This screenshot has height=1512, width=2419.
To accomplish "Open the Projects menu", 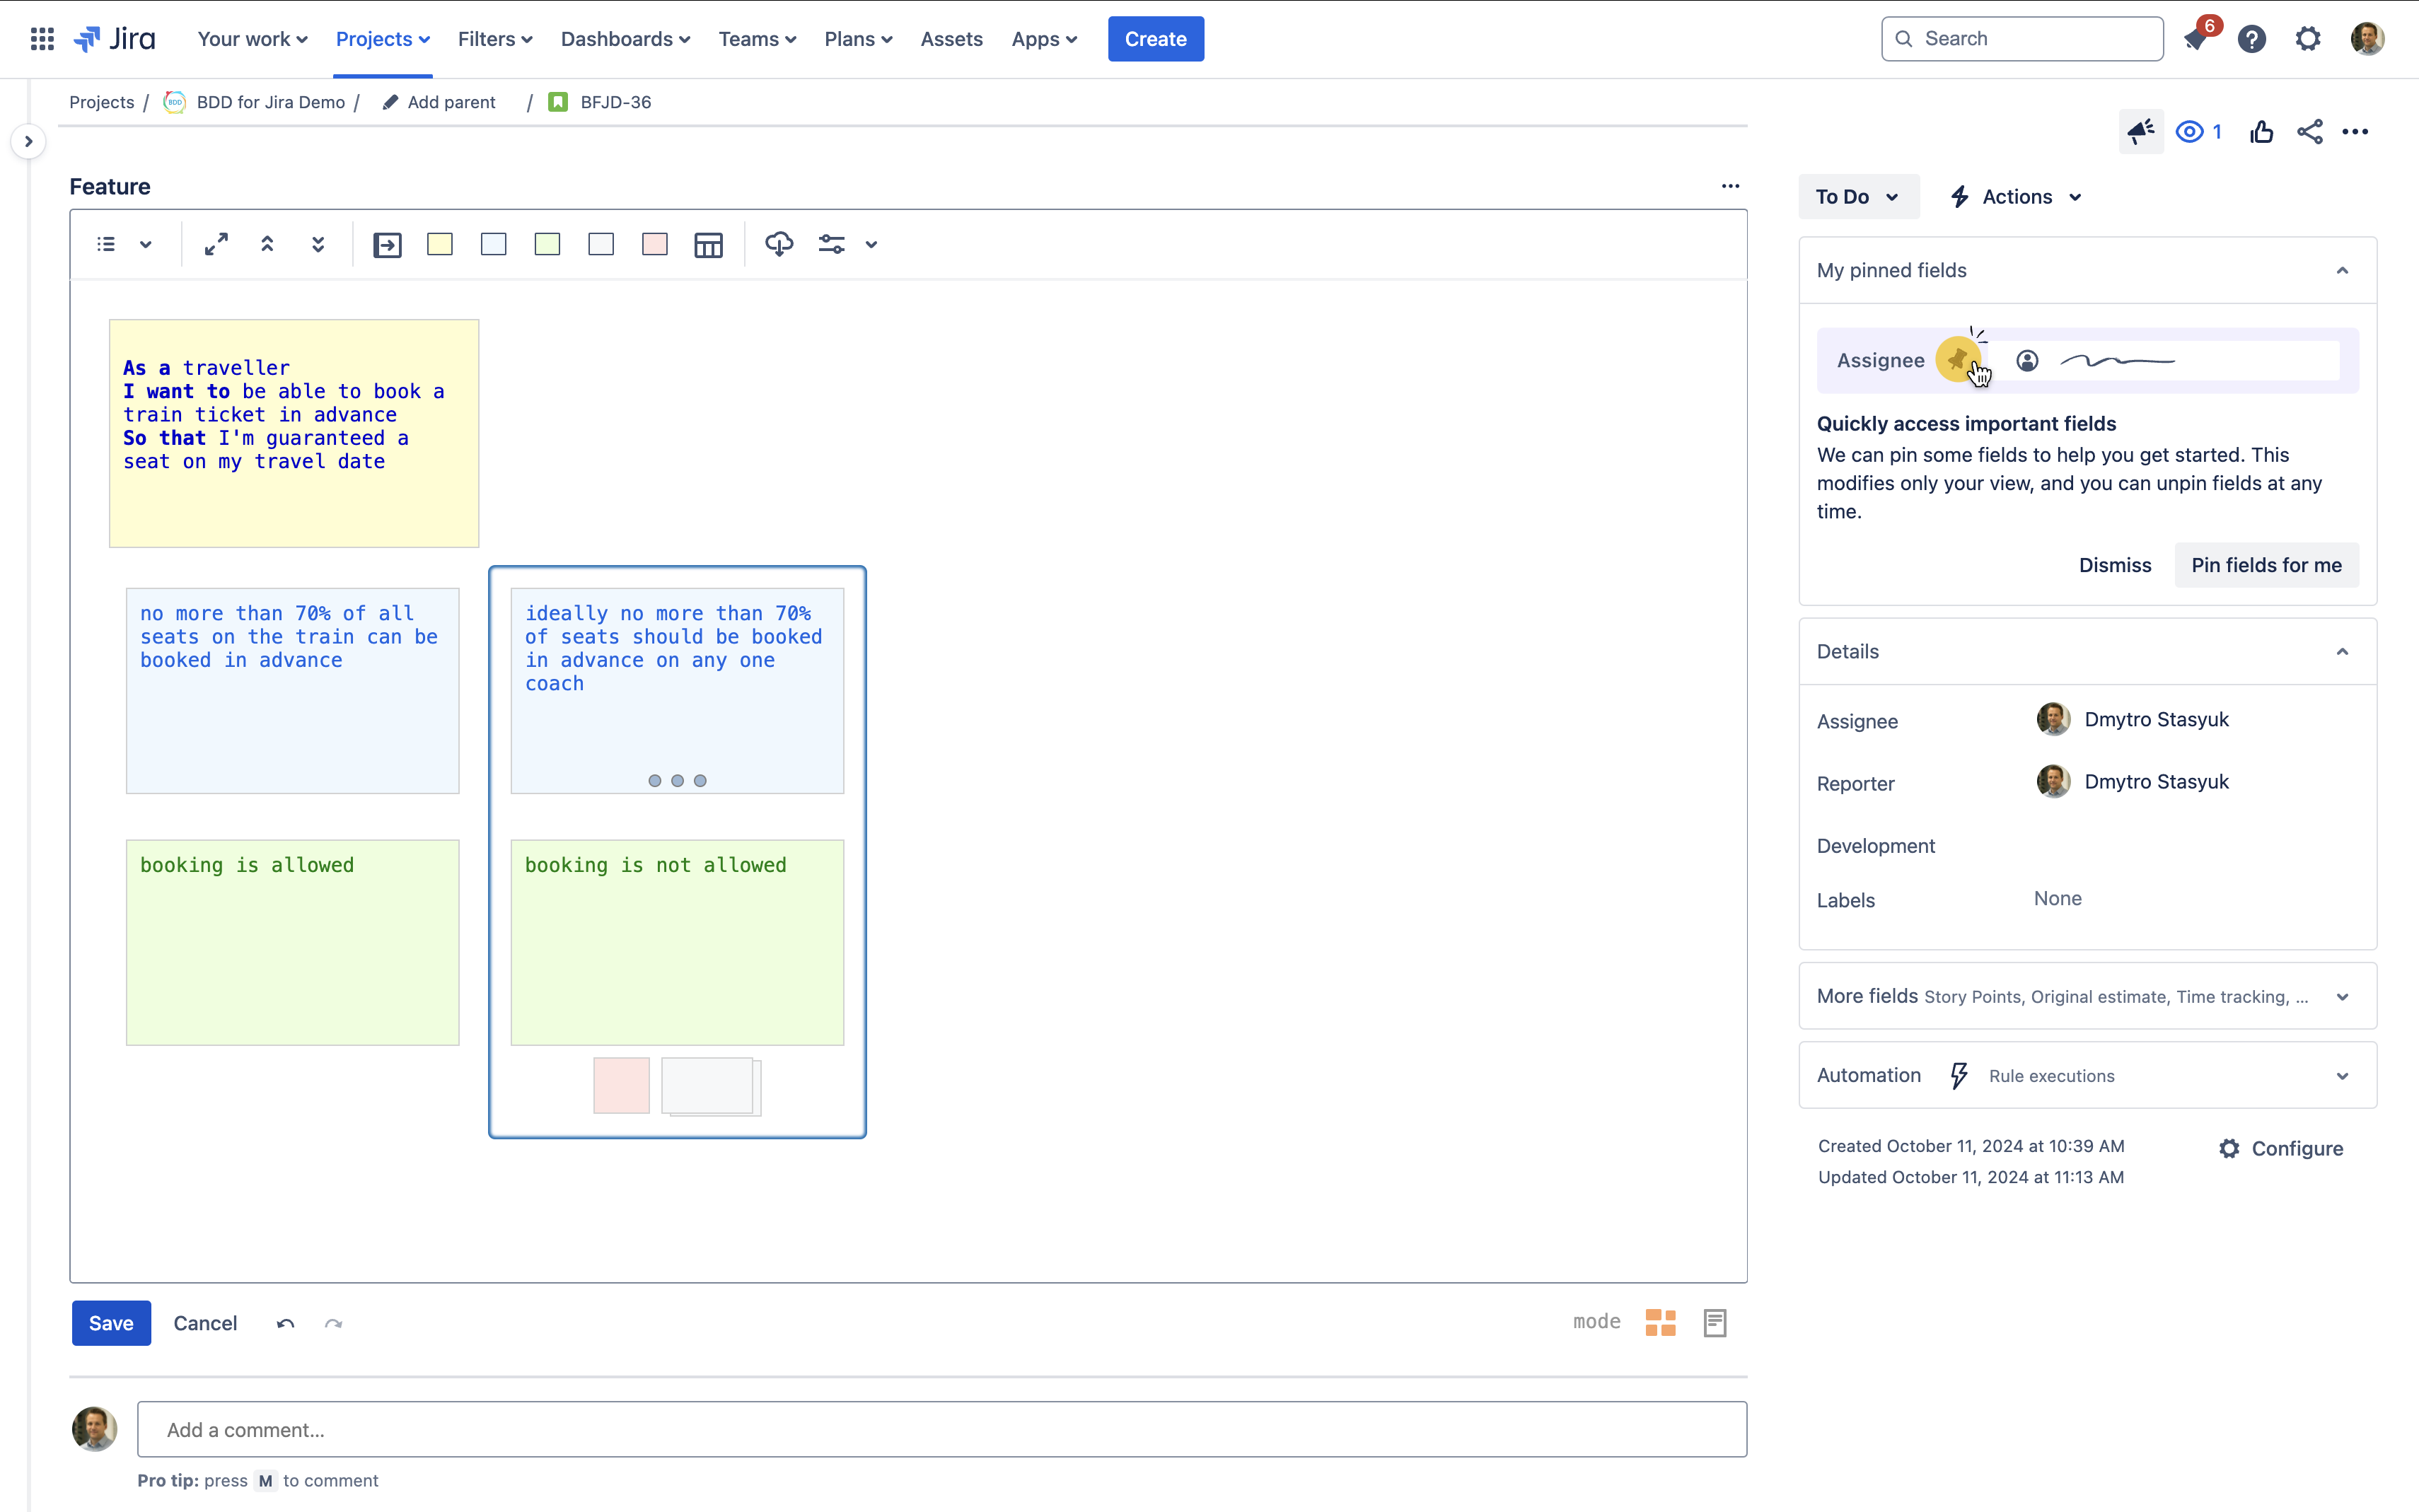I will [x=383, y=39].
